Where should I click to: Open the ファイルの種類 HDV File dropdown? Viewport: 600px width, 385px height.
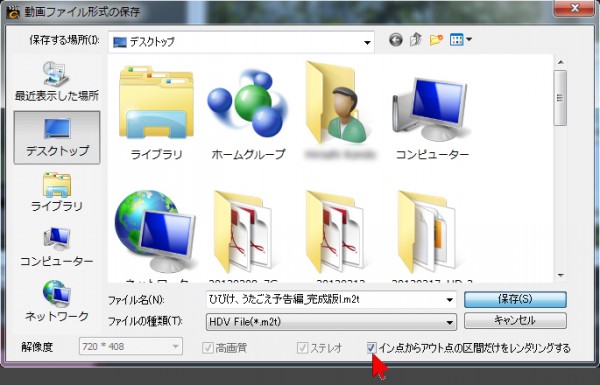331,322
